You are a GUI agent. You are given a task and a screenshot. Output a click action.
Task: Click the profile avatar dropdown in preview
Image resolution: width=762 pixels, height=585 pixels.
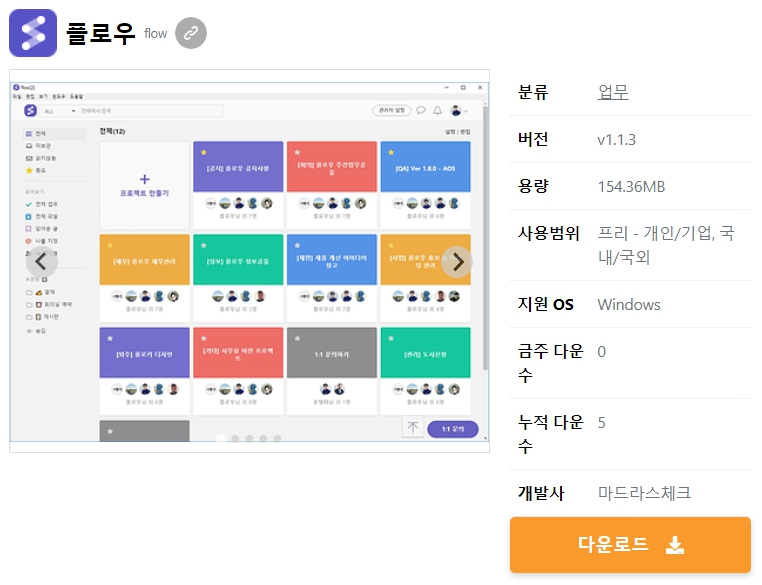(x=459, y=111)
